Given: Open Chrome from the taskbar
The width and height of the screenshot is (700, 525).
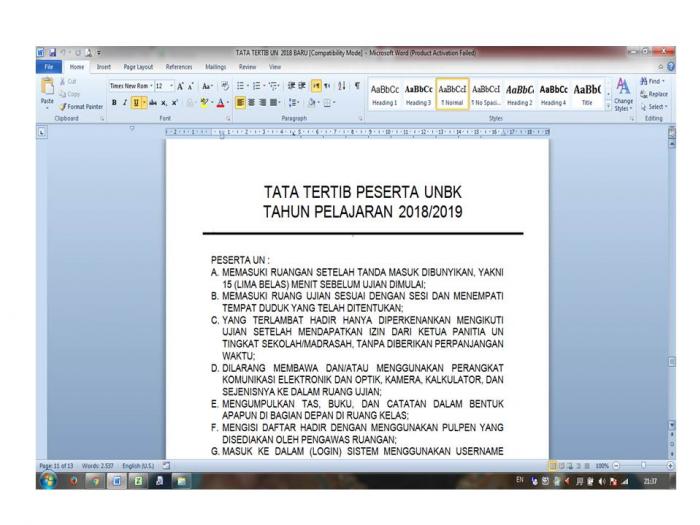Looking at the screenshot, I should click(95, 481).
